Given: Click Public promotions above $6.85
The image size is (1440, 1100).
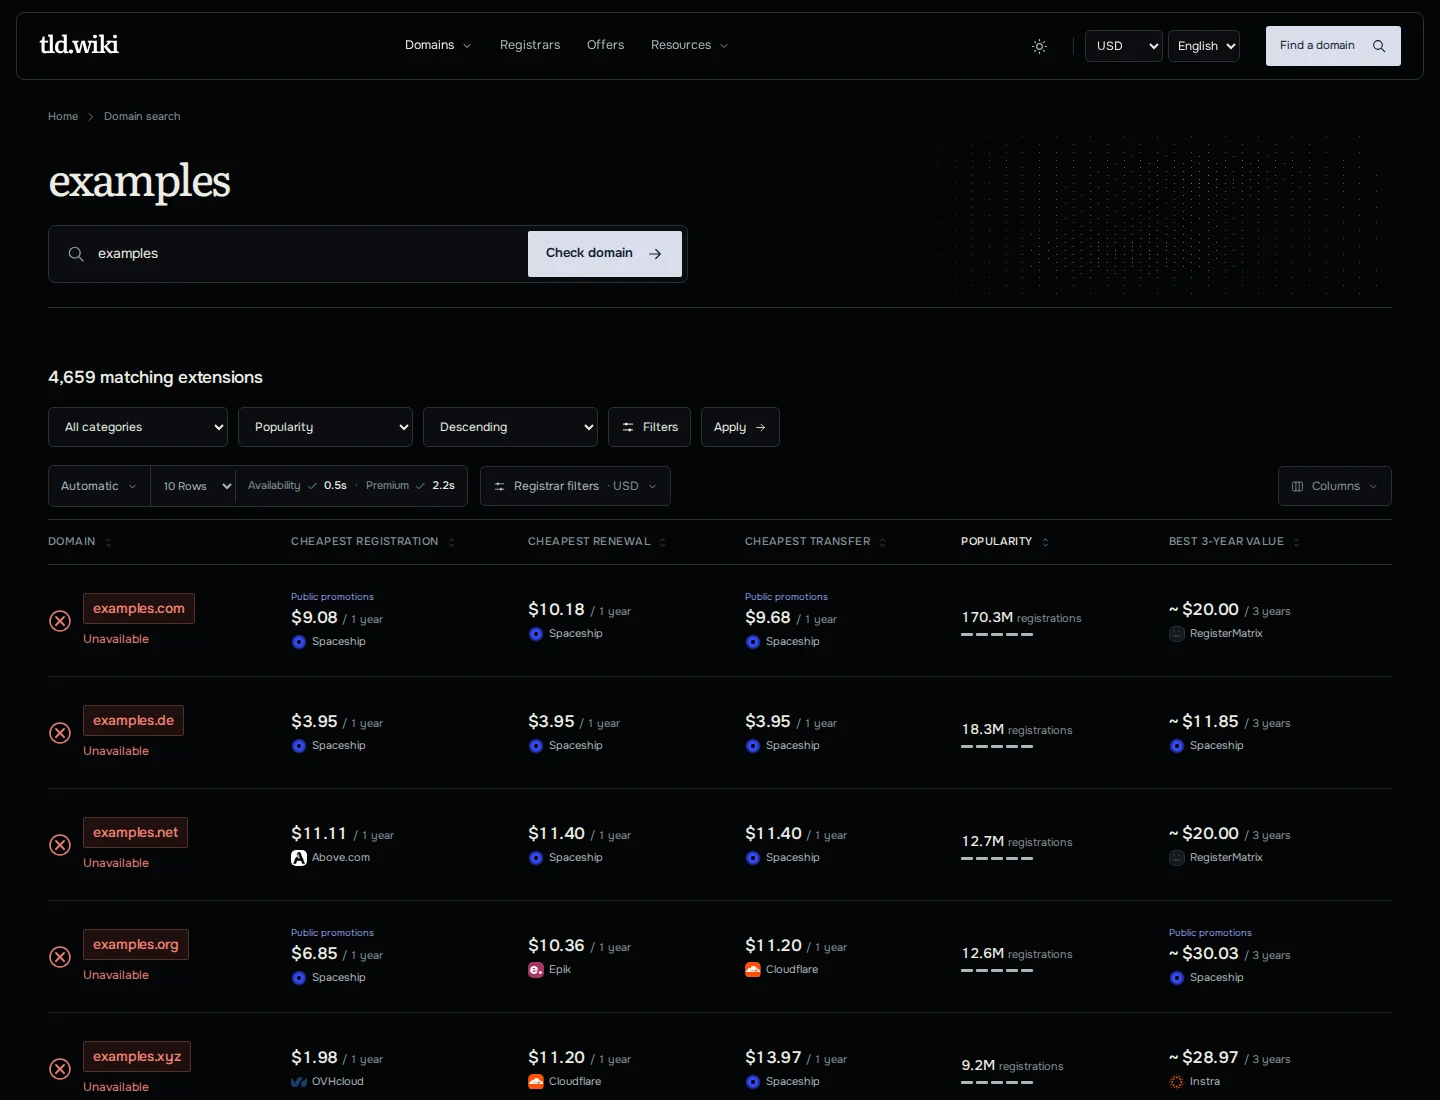Looking at the screenshot, I should (332, 933).
